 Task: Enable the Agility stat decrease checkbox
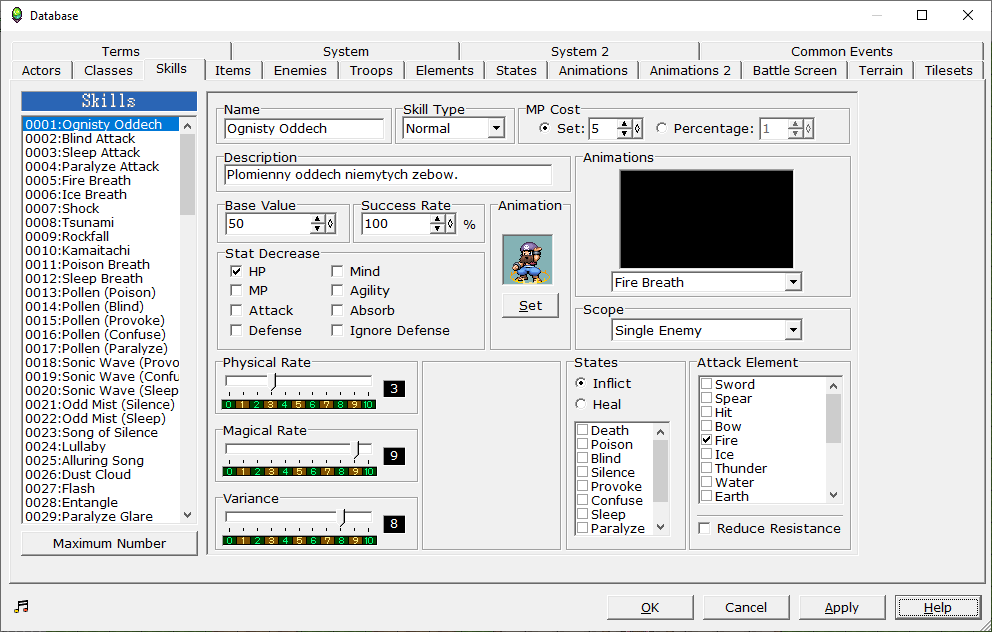pyautogui.click(x=337, y=290)
